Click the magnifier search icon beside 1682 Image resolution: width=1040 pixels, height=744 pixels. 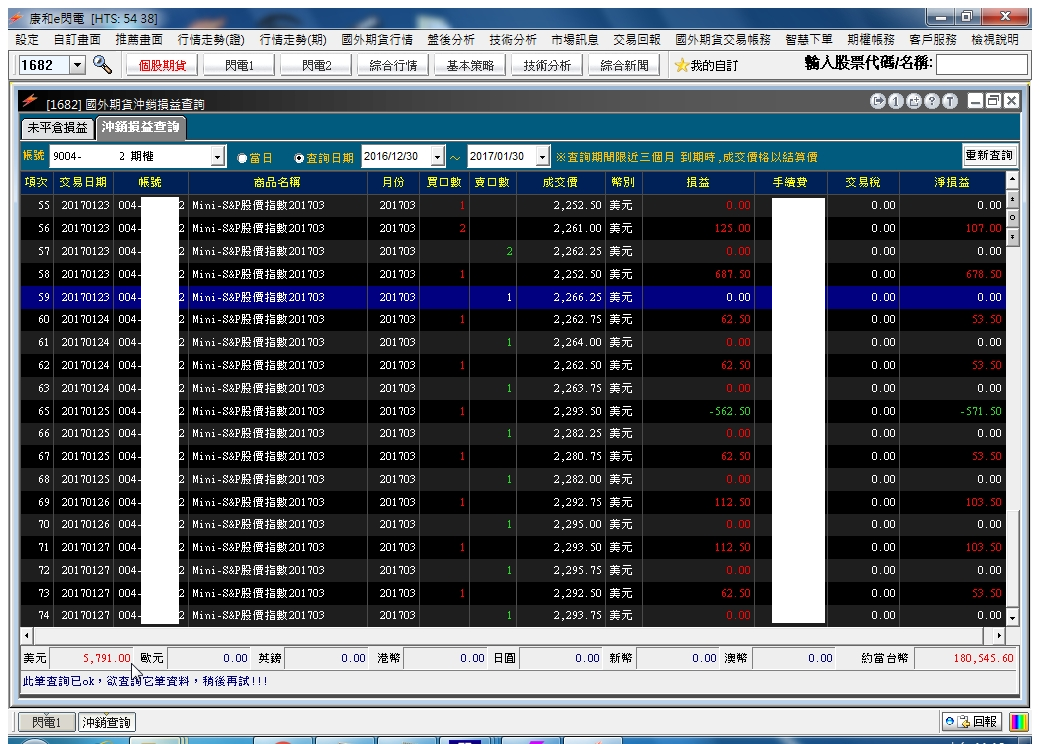pyautogui.click(x=102, y=64)
